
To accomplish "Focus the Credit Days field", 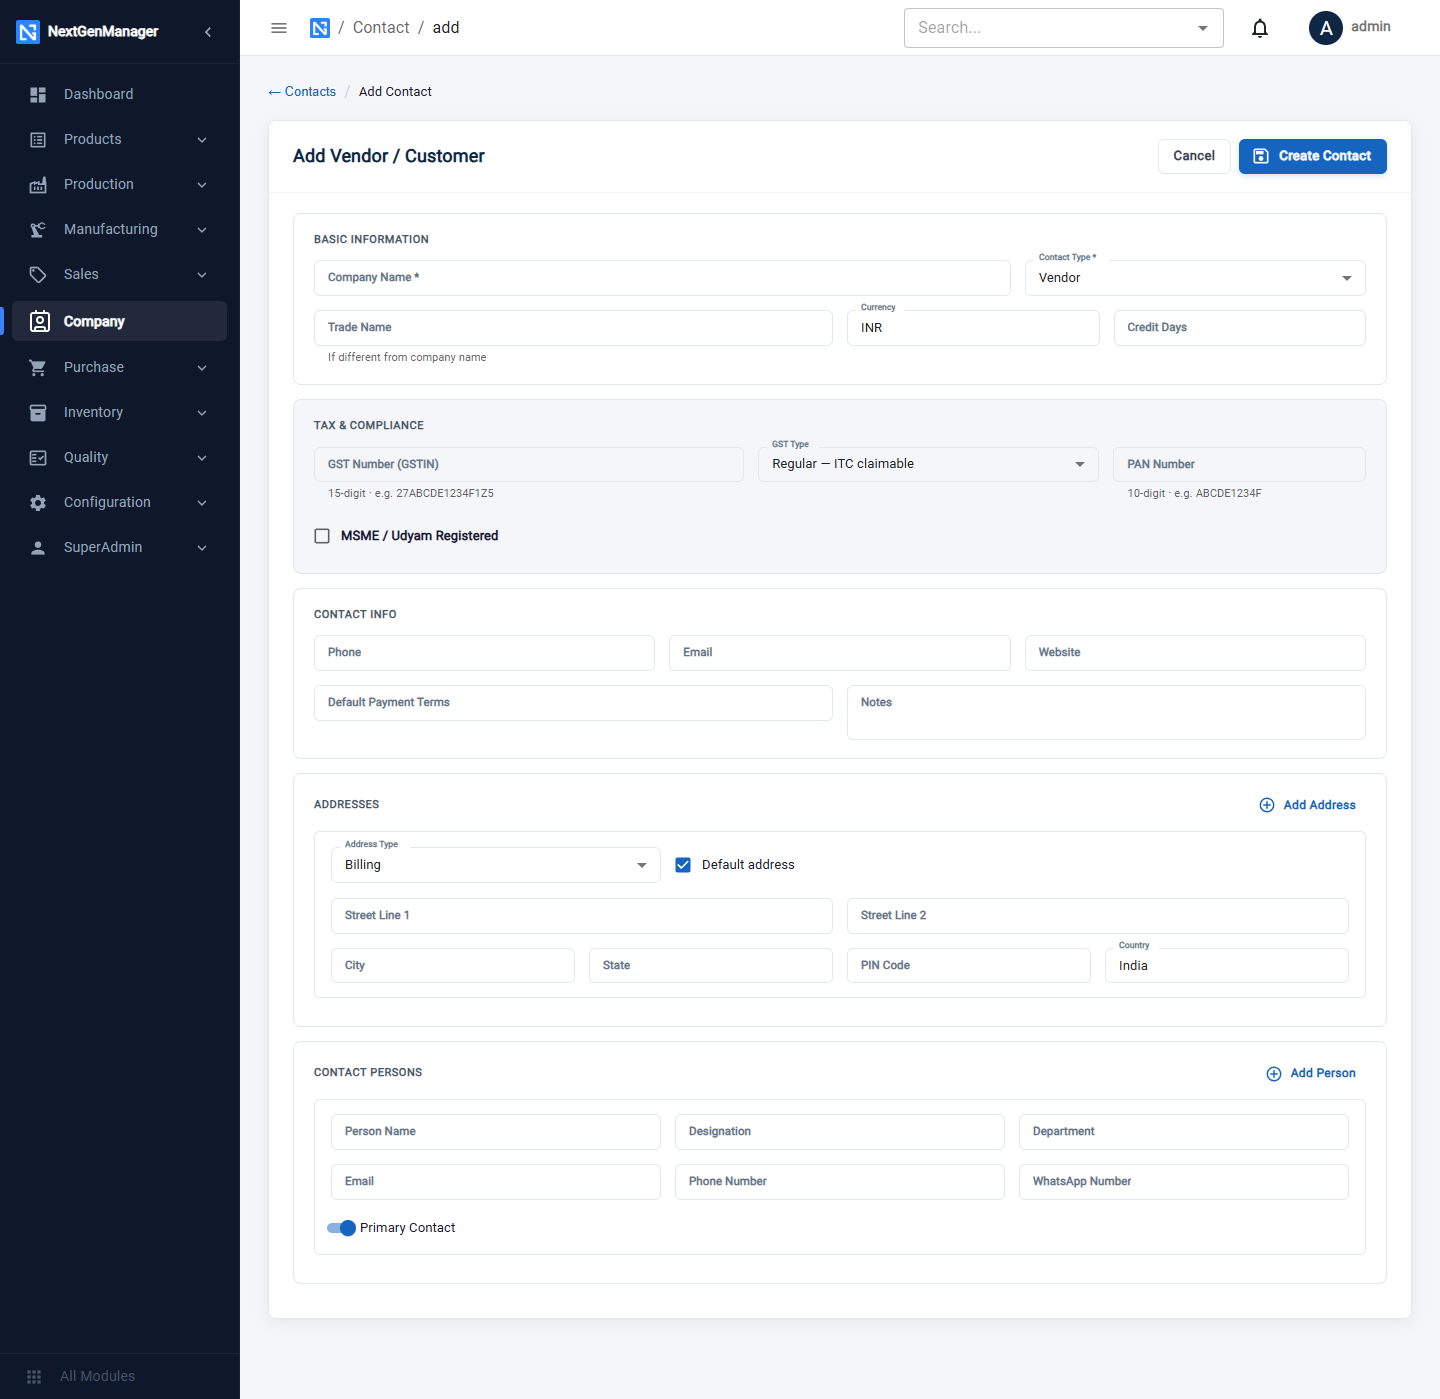I will point(1240,328).
